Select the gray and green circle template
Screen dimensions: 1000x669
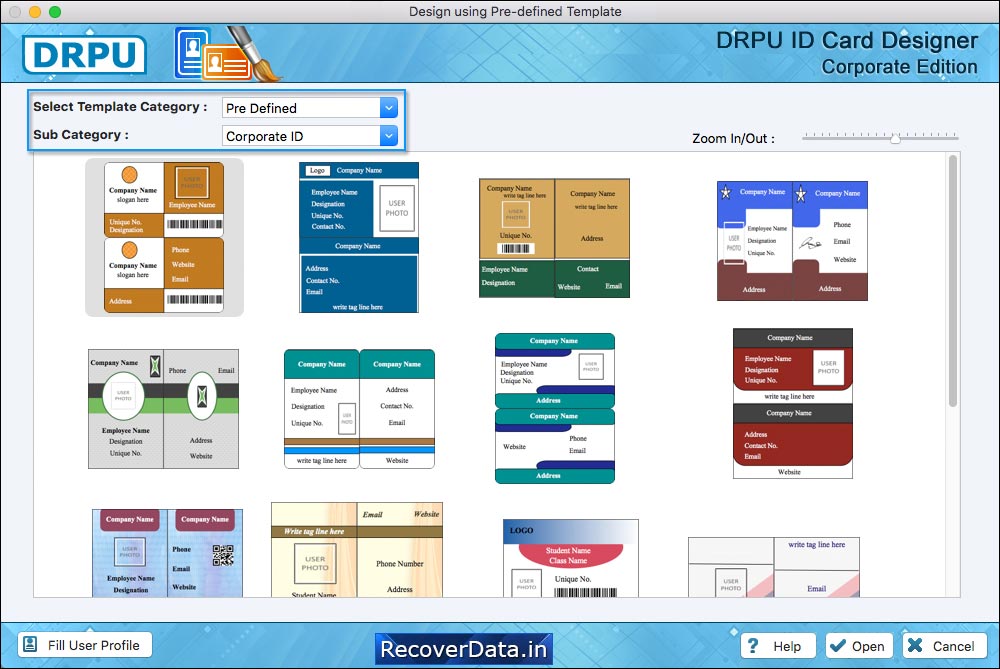[163, 409]
